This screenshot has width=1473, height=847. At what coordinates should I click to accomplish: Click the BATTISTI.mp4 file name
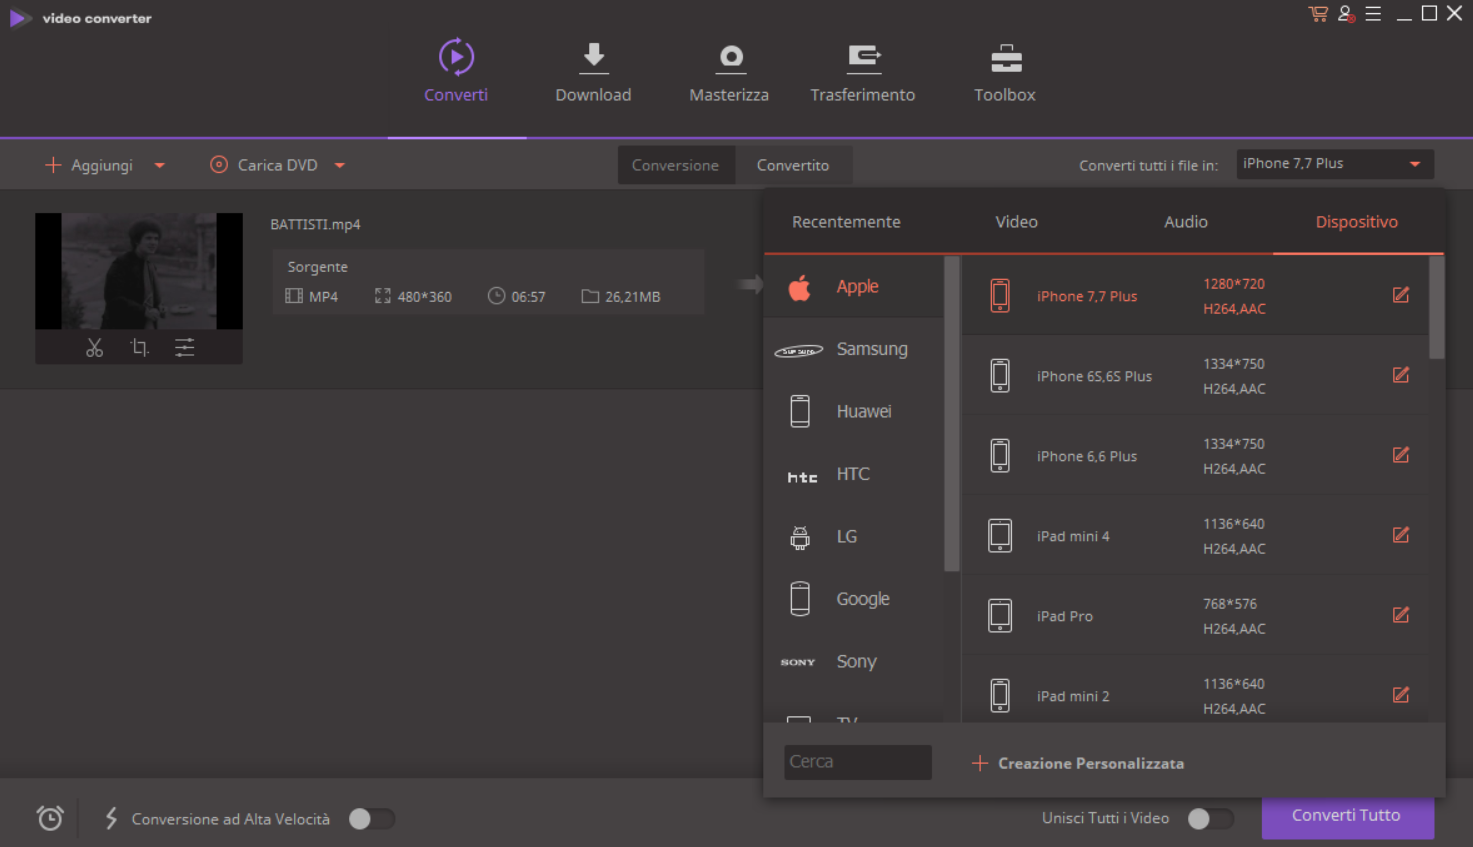[x=315, y=224]
